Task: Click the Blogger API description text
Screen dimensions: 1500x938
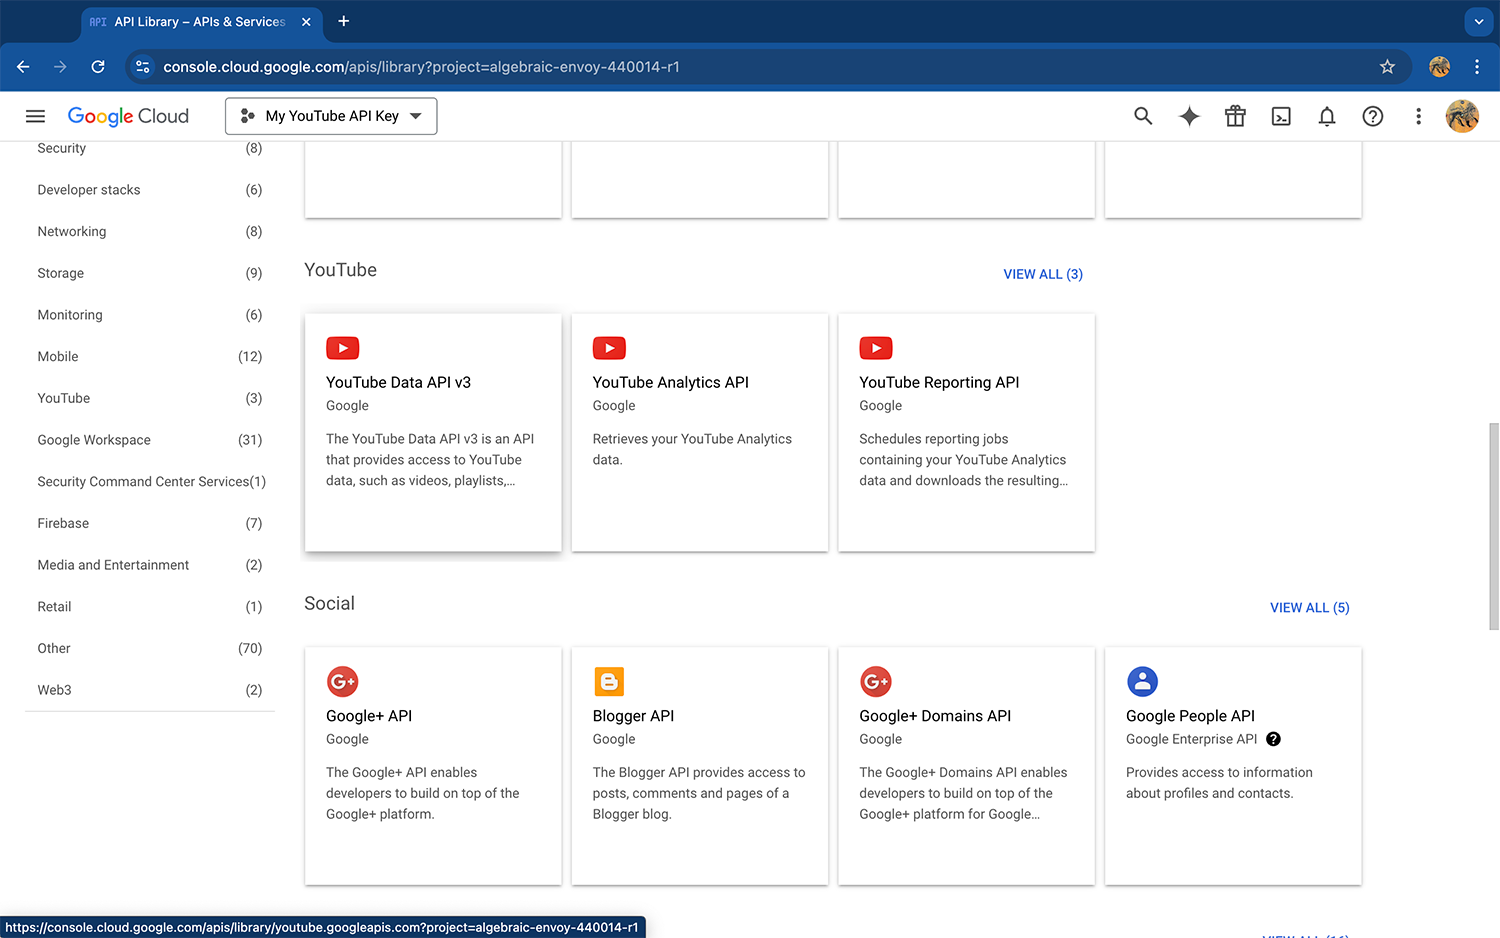Action: click(698, 793)
